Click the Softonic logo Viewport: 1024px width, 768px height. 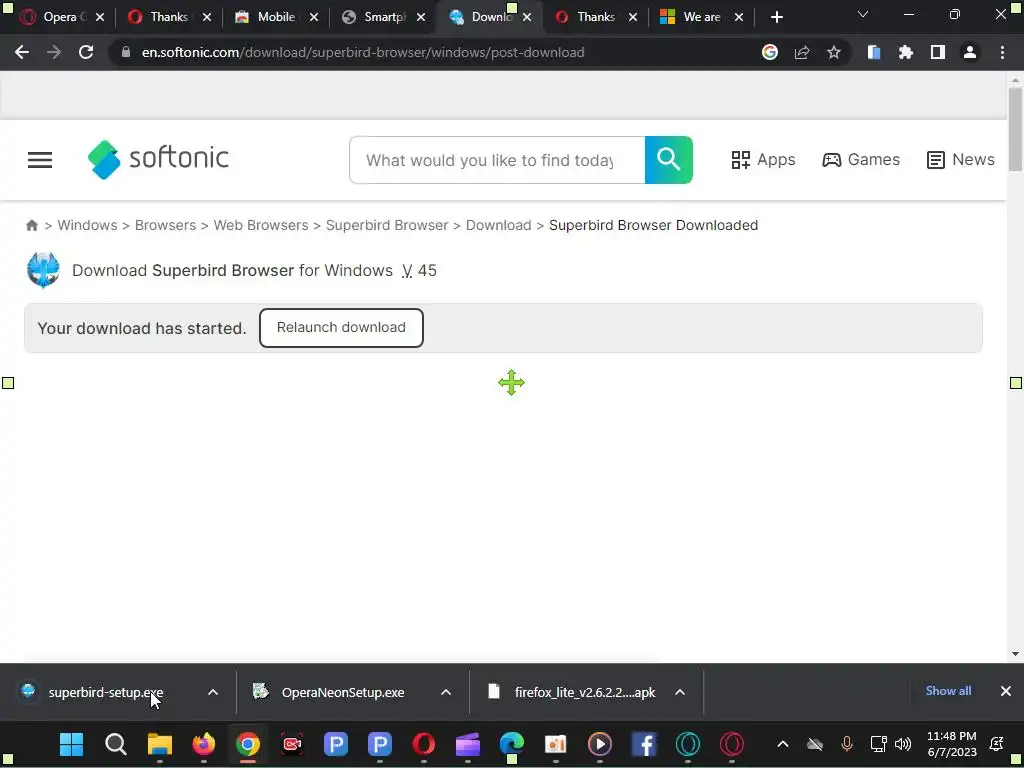[158, 159]
